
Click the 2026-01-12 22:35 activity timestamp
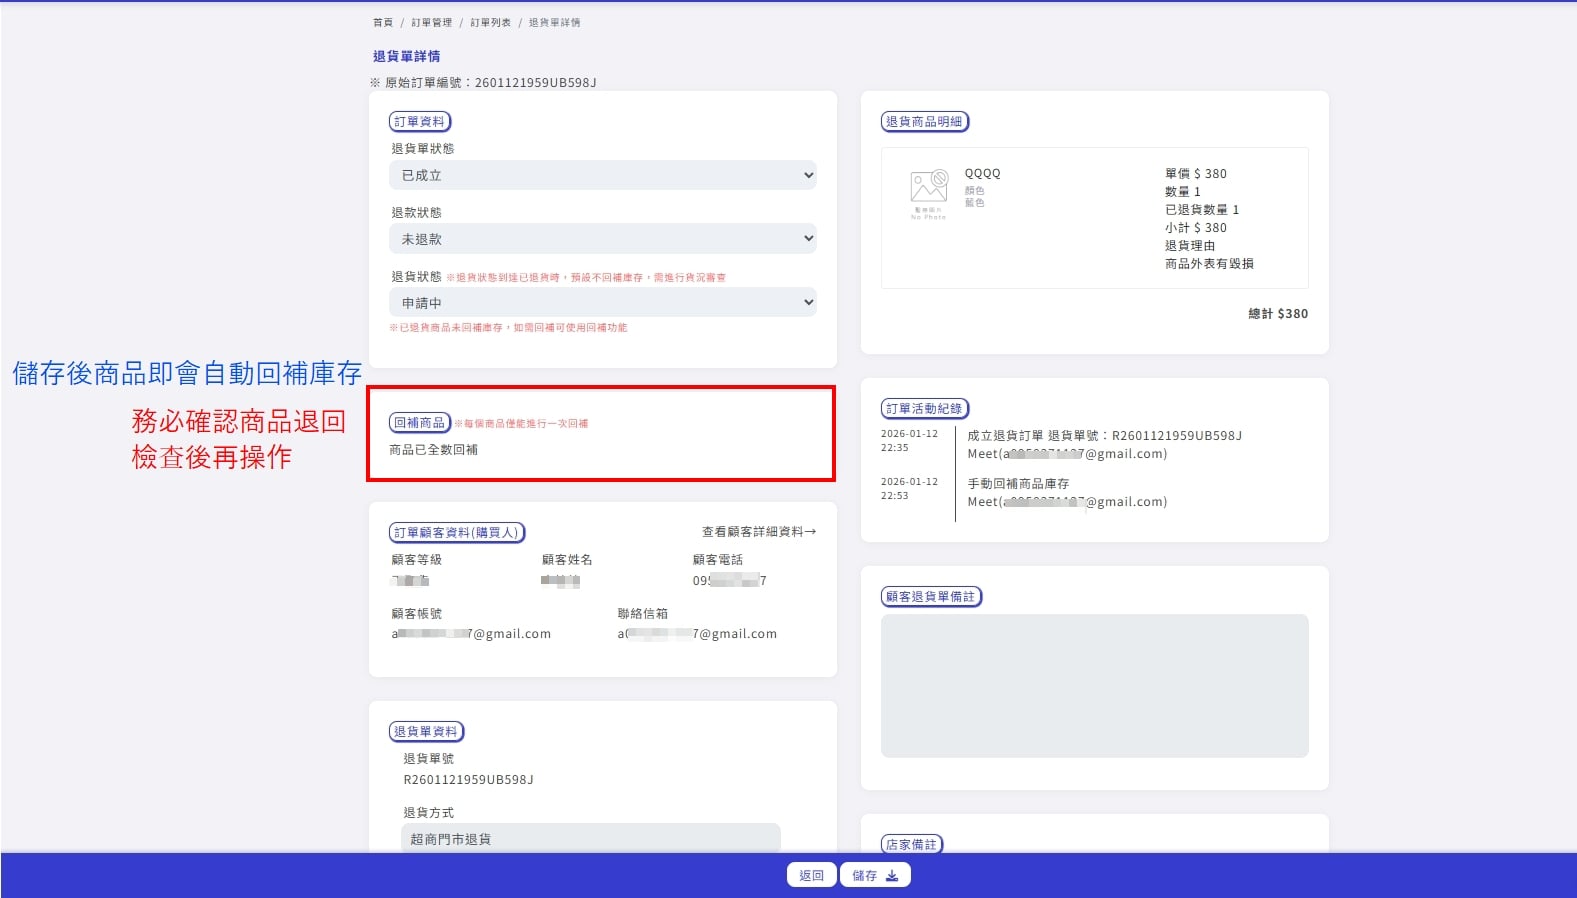tap(909, 441)
